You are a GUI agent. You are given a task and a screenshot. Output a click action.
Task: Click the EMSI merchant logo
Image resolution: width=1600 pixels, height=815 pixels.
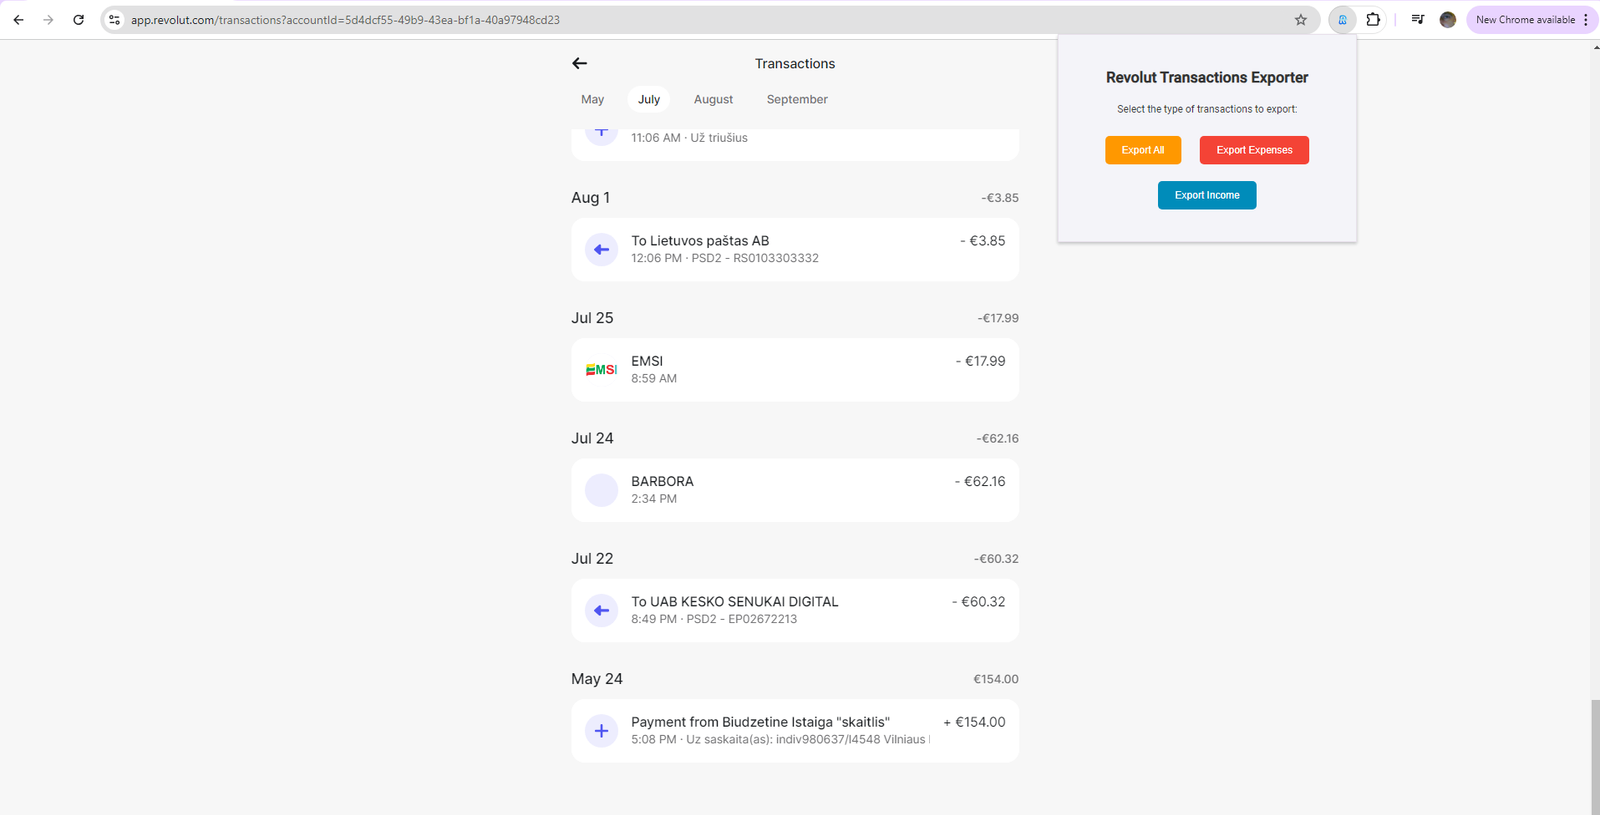[x=601, y=370]
